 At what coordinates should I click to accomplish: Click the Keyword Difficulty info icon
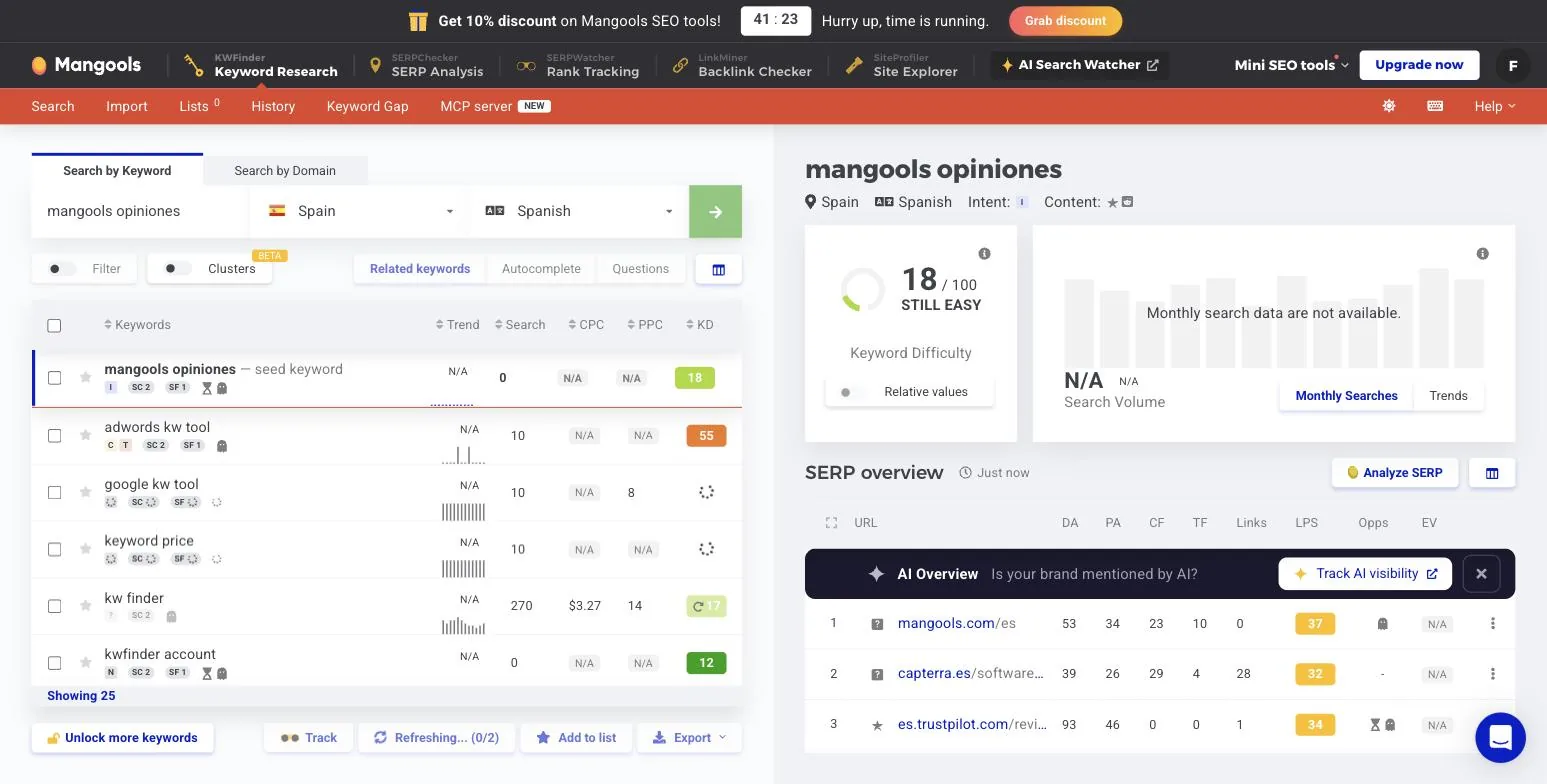985,254
